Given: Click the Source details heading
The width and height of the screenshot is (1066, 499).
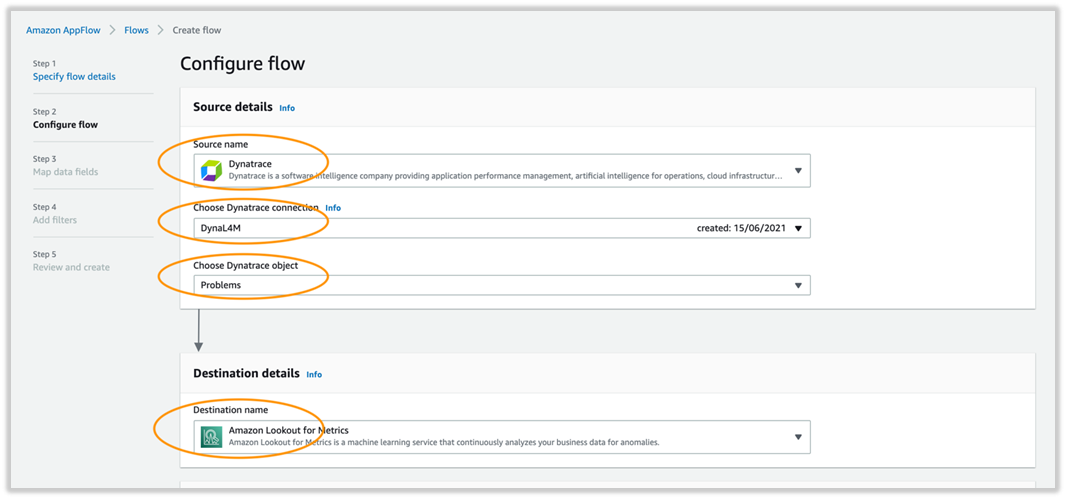Looking at the screenshot, I should click(233, 107).
